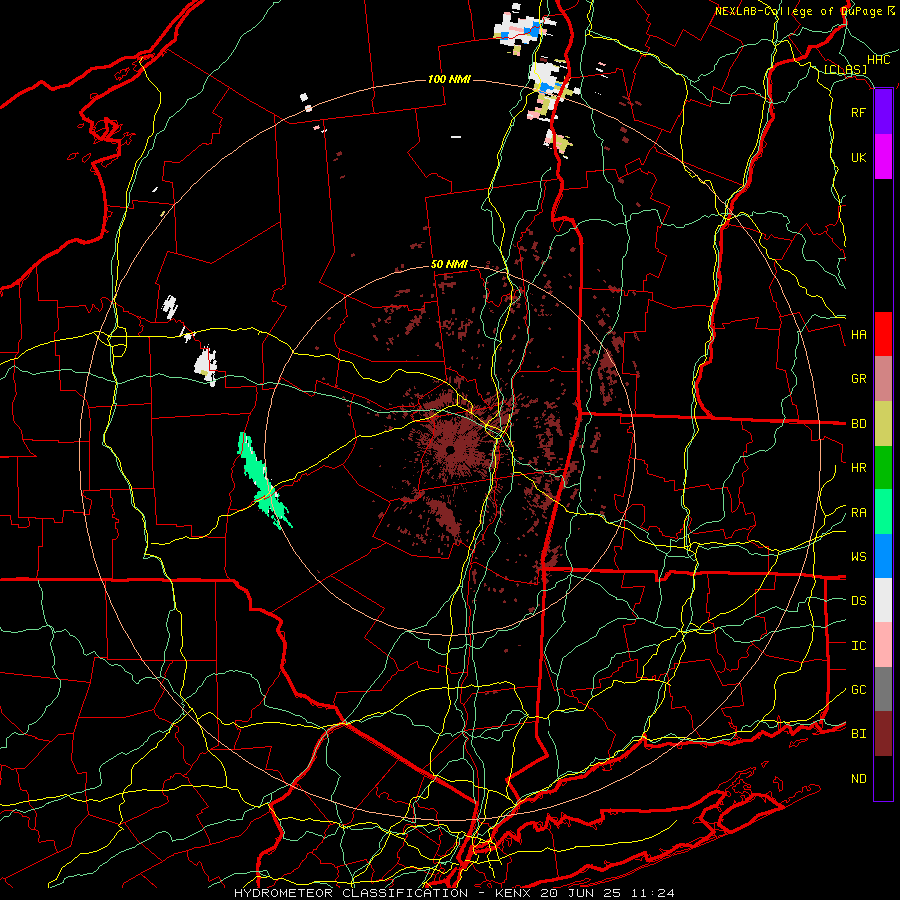Viewport: 900px width, 900px height.
Task: Click the brown BI biological swatch
Action: pyautogui.click(x=883, y=734)
